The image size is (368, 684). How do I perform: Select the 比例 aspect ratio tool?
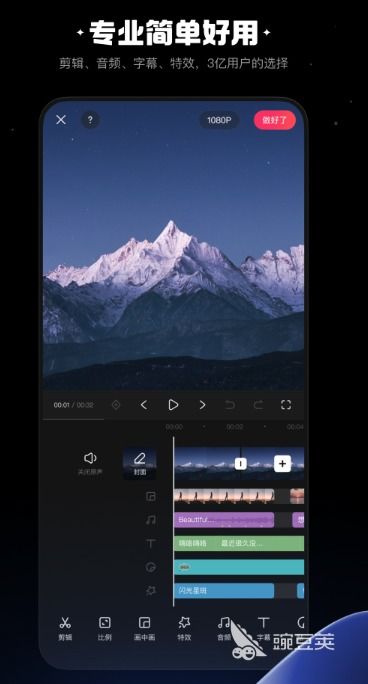pos(105,628)
